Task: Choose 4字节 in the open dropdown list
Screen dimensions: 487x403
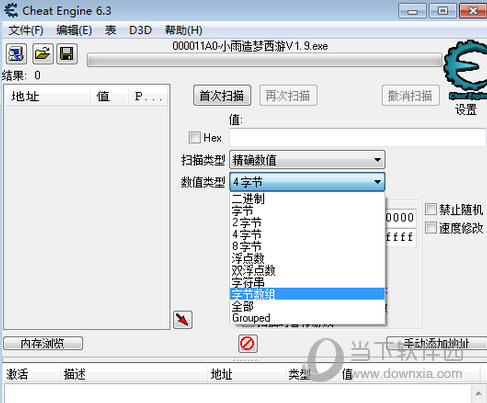Action: pos(307,234)
